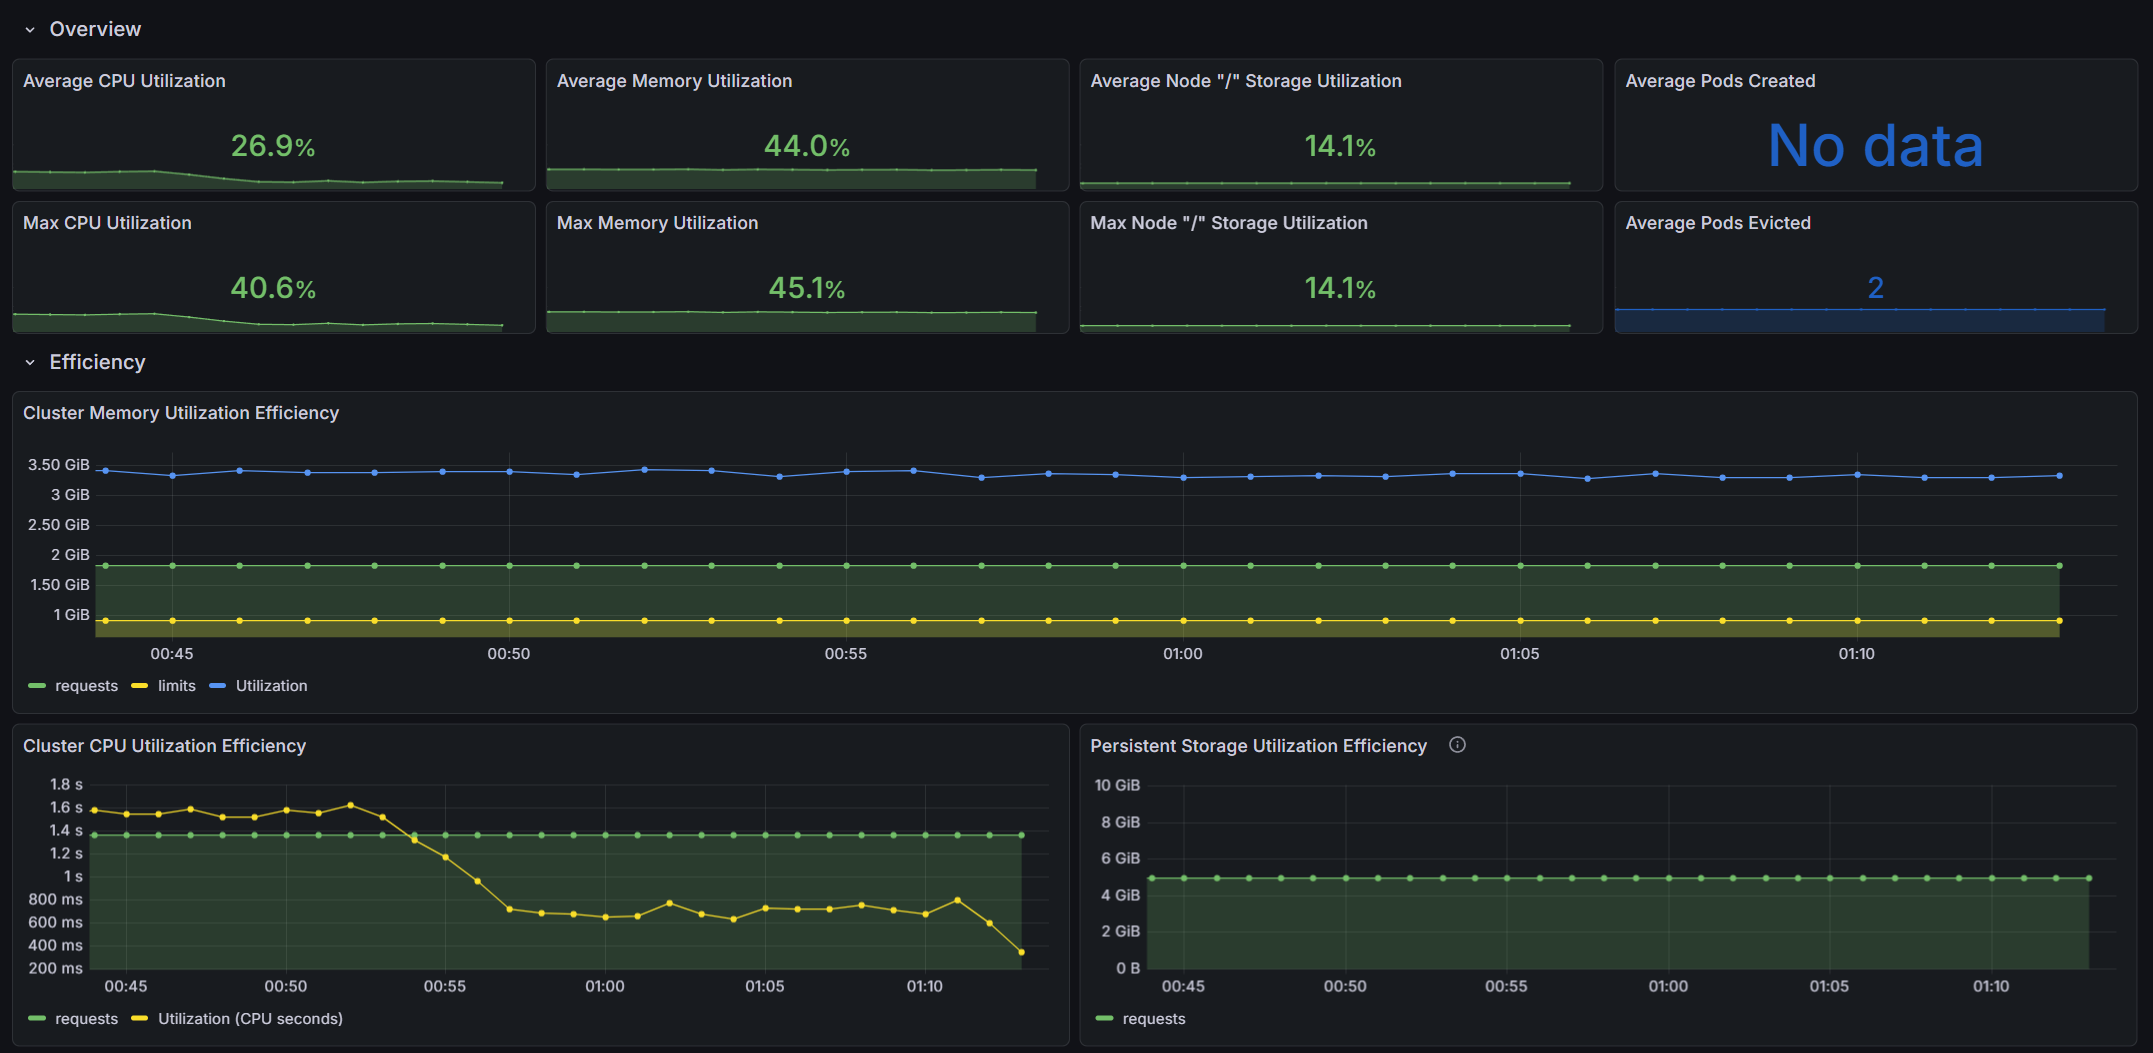Toggle the limits series in Cluster Memory panel
Image resolution: width=2153 pixels, height=1053 pixels.
click(x=175, y=685)
